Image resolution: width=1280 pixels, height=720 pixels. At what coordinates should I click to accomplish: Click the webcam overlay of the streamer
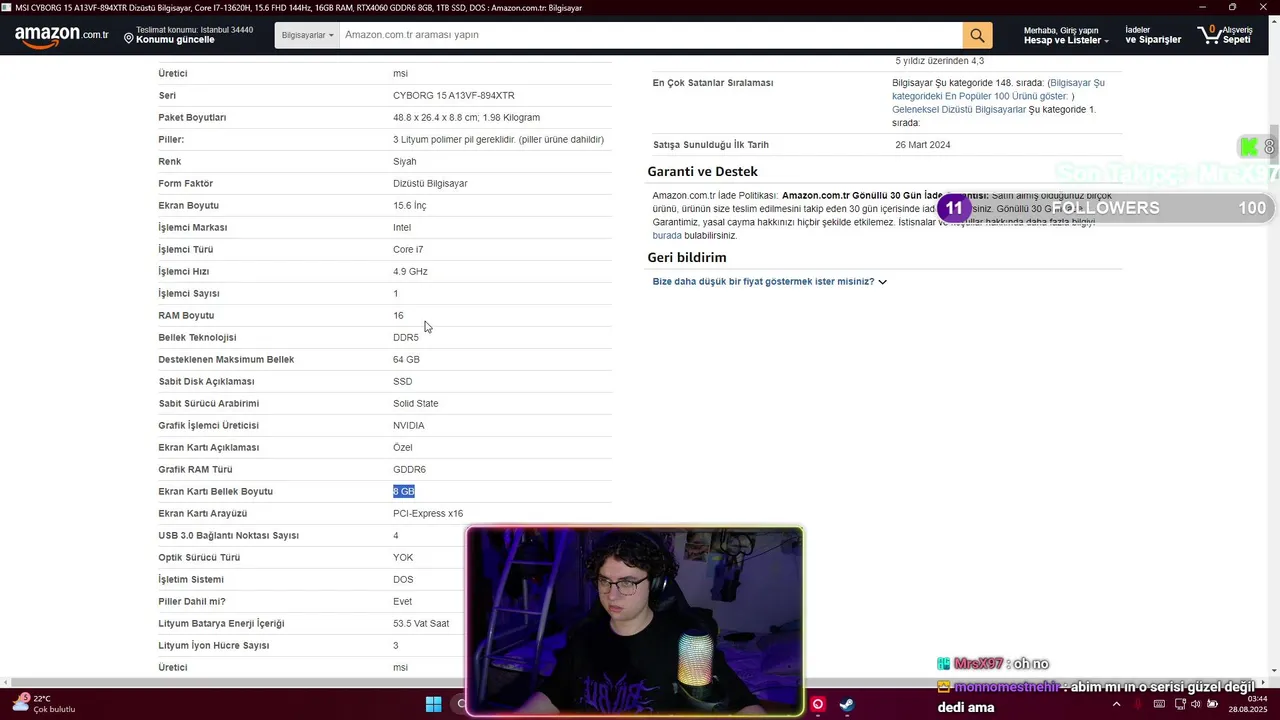(x=634, y=621)
